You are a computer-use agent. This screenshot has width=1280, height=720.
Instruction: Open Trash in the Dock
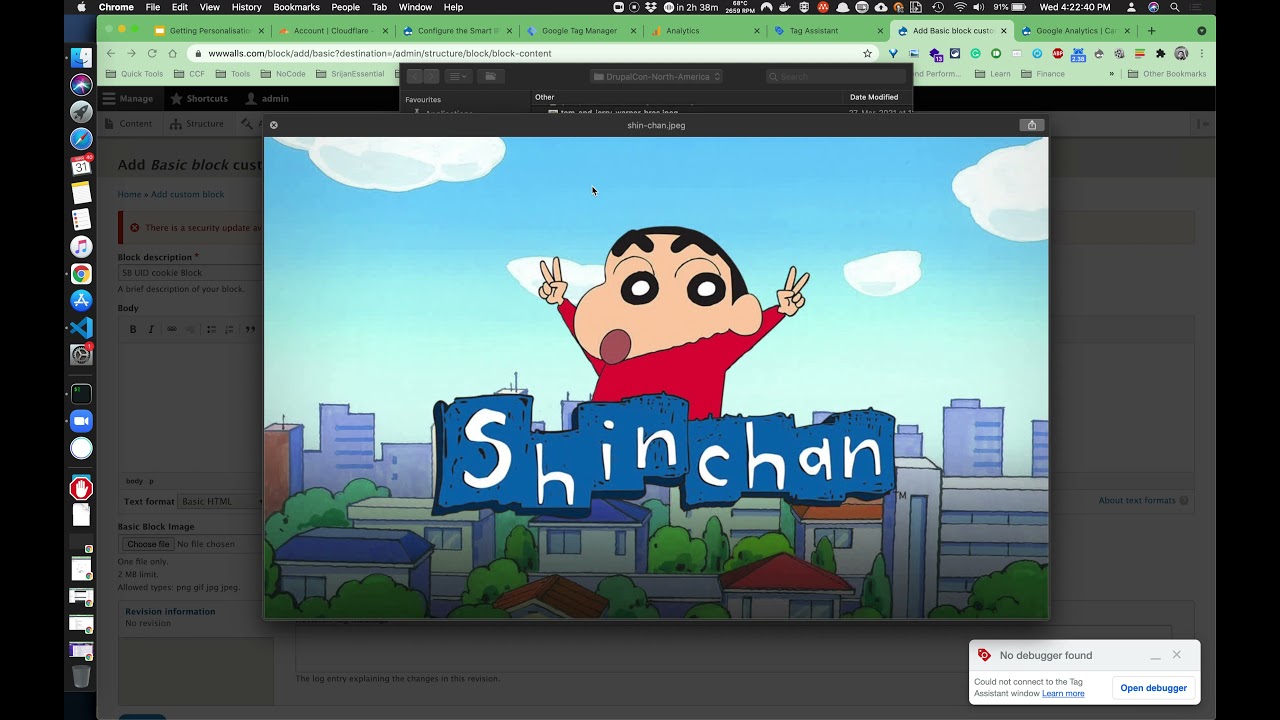tap(81, 677)
